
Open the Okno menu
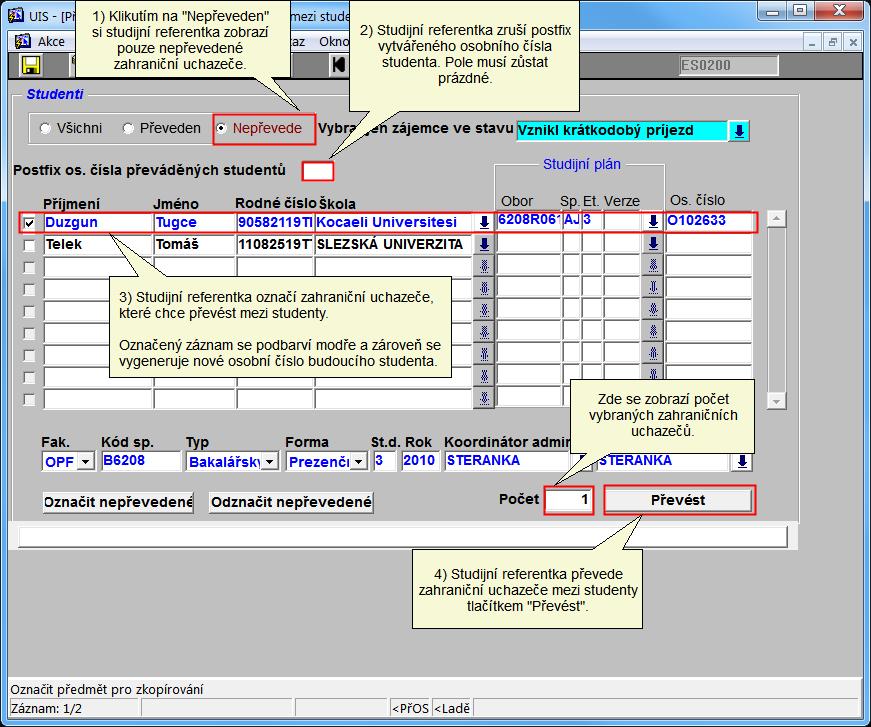click(x=333, y=42)
